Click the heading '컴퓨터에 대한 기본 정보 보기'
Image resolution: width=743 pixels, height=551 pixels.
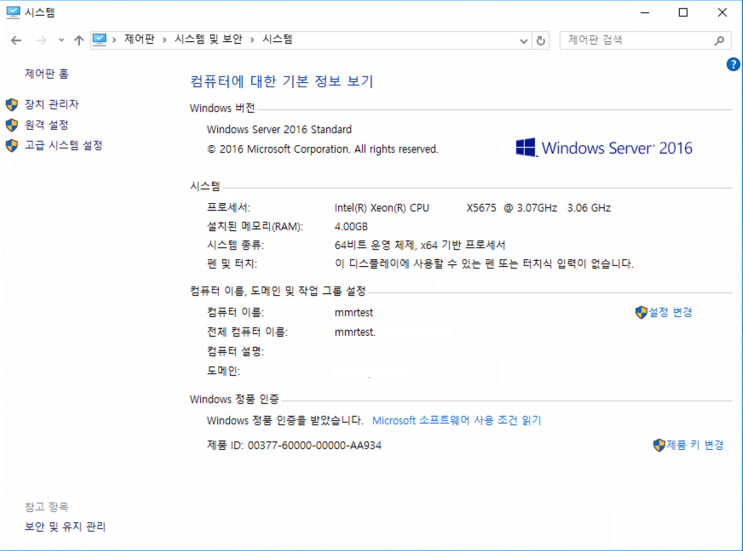coord(281,81)
